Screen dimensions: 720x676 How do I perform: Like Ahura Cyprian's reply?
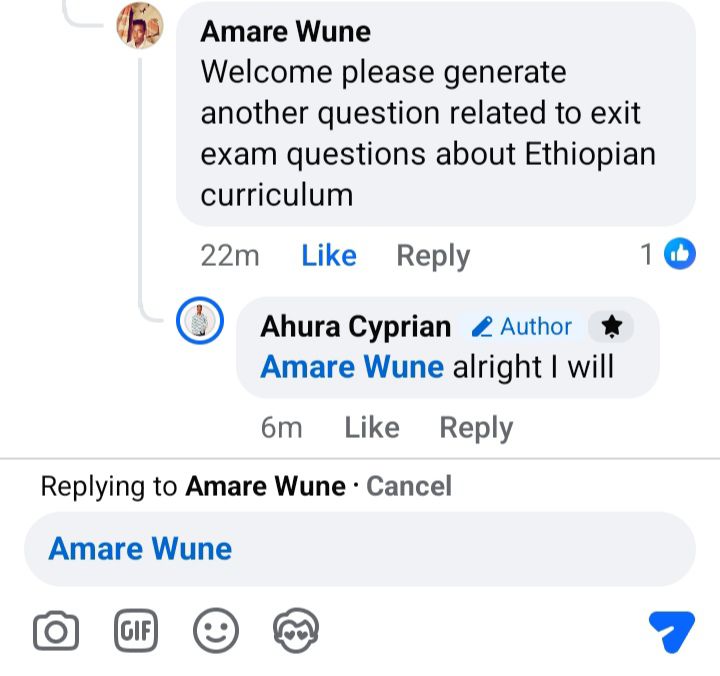pos(372,428)
